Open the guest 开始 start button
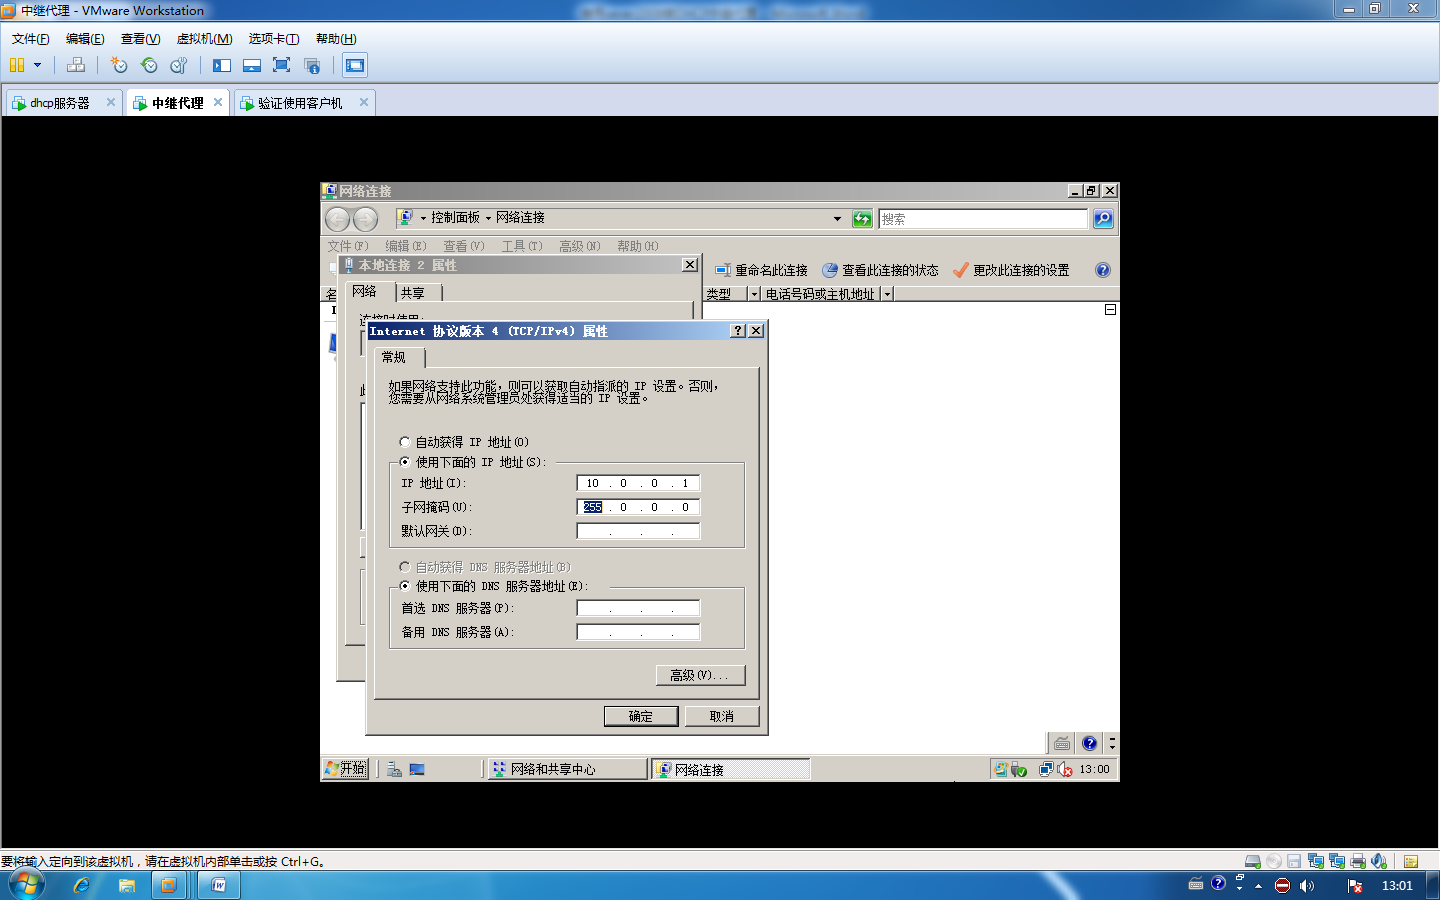This screenshot has height=900, width=1440. [x=346, y=769]
